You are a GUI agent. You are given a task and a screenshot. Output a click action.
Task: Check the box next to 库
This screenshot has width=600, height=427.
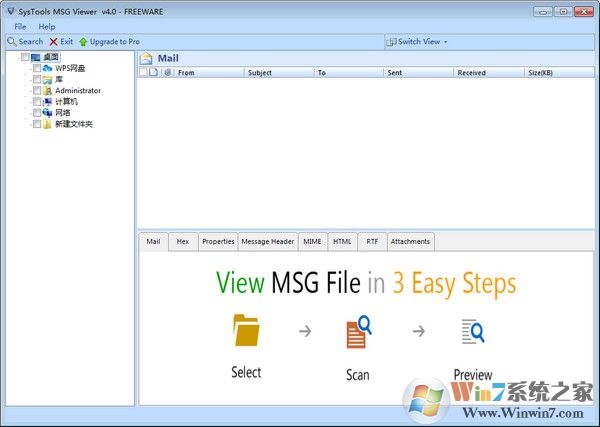pyautogui.click(x=37, y=79)
